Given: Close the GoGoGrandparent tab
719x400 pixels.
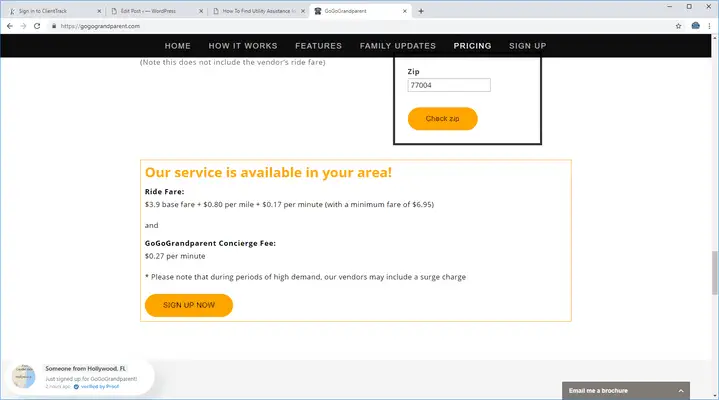Looking at the screenshot, I should [404, 11].
